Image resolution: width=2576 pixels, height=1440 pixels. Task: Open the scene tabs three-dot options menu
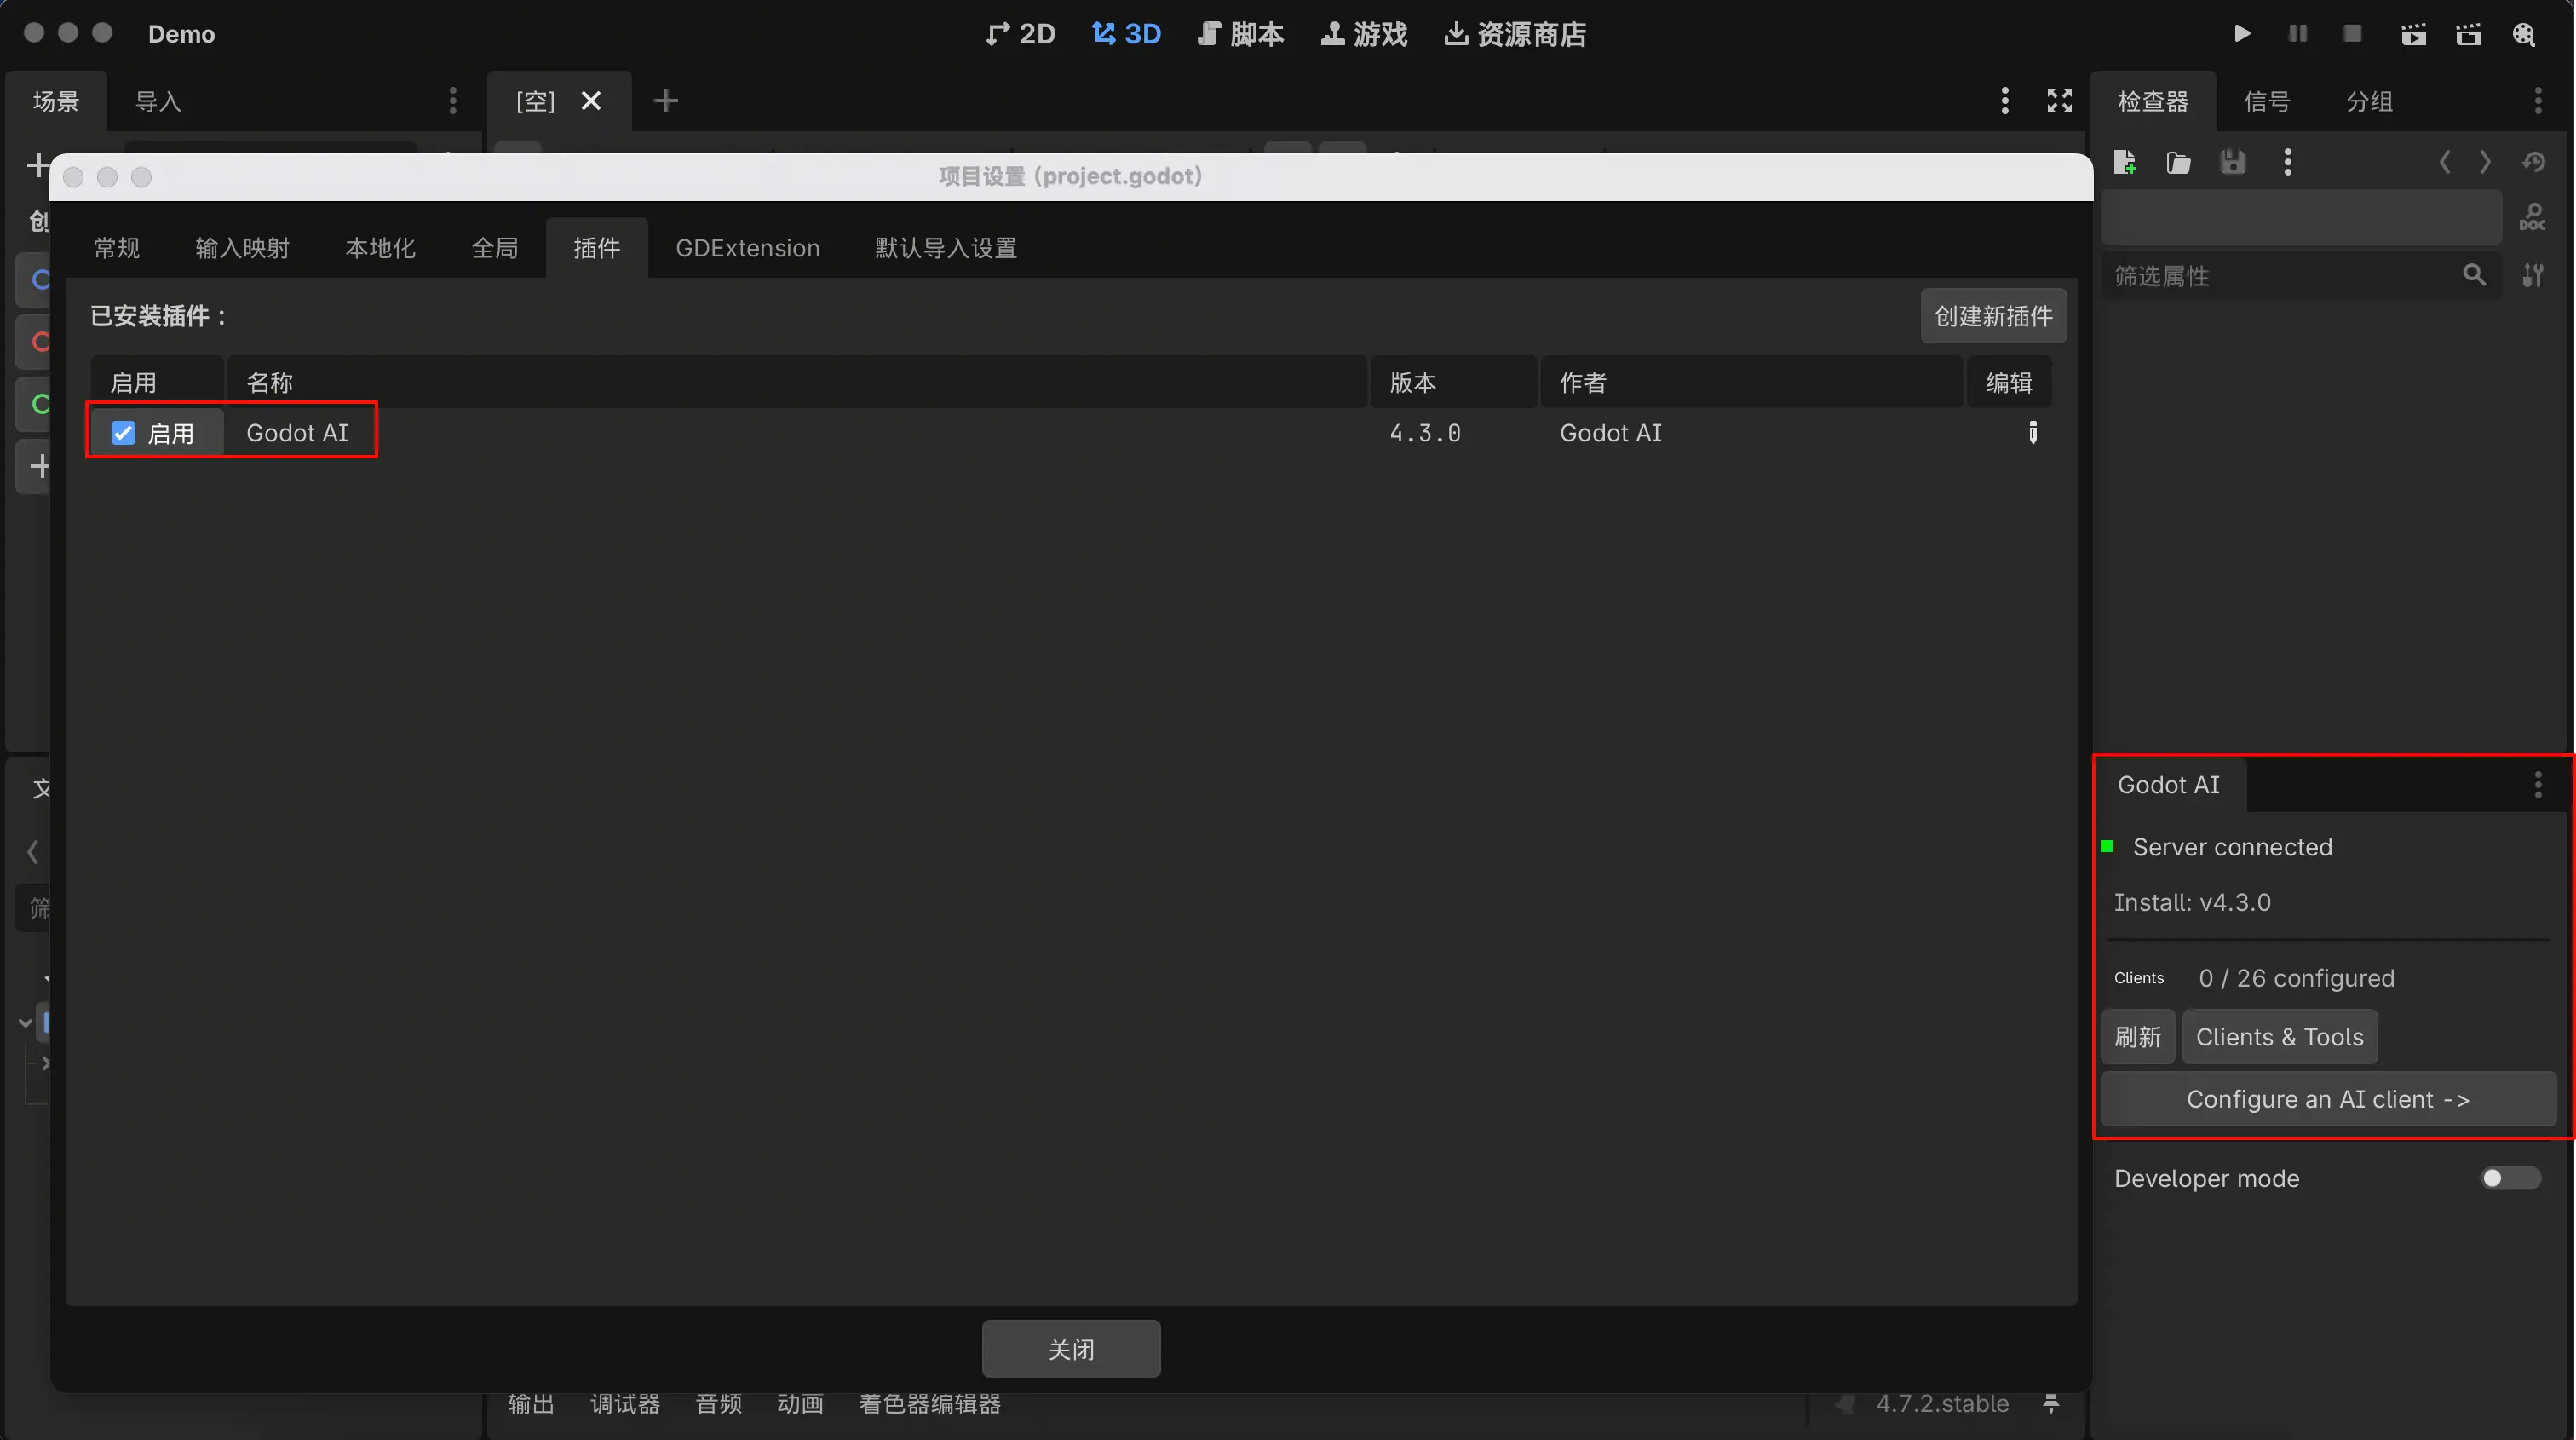(x=2004, y=100)
